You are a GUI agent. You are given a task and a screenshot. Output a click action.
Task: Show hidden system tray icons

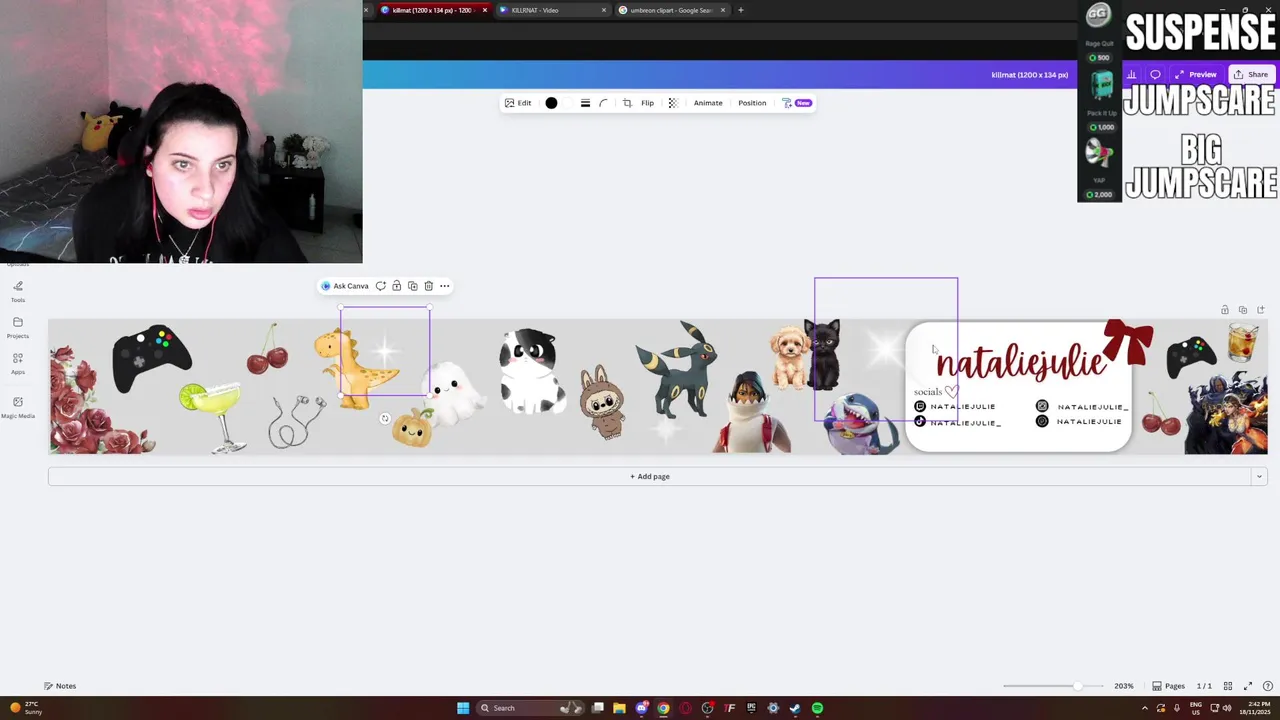tap(1145, 708)
